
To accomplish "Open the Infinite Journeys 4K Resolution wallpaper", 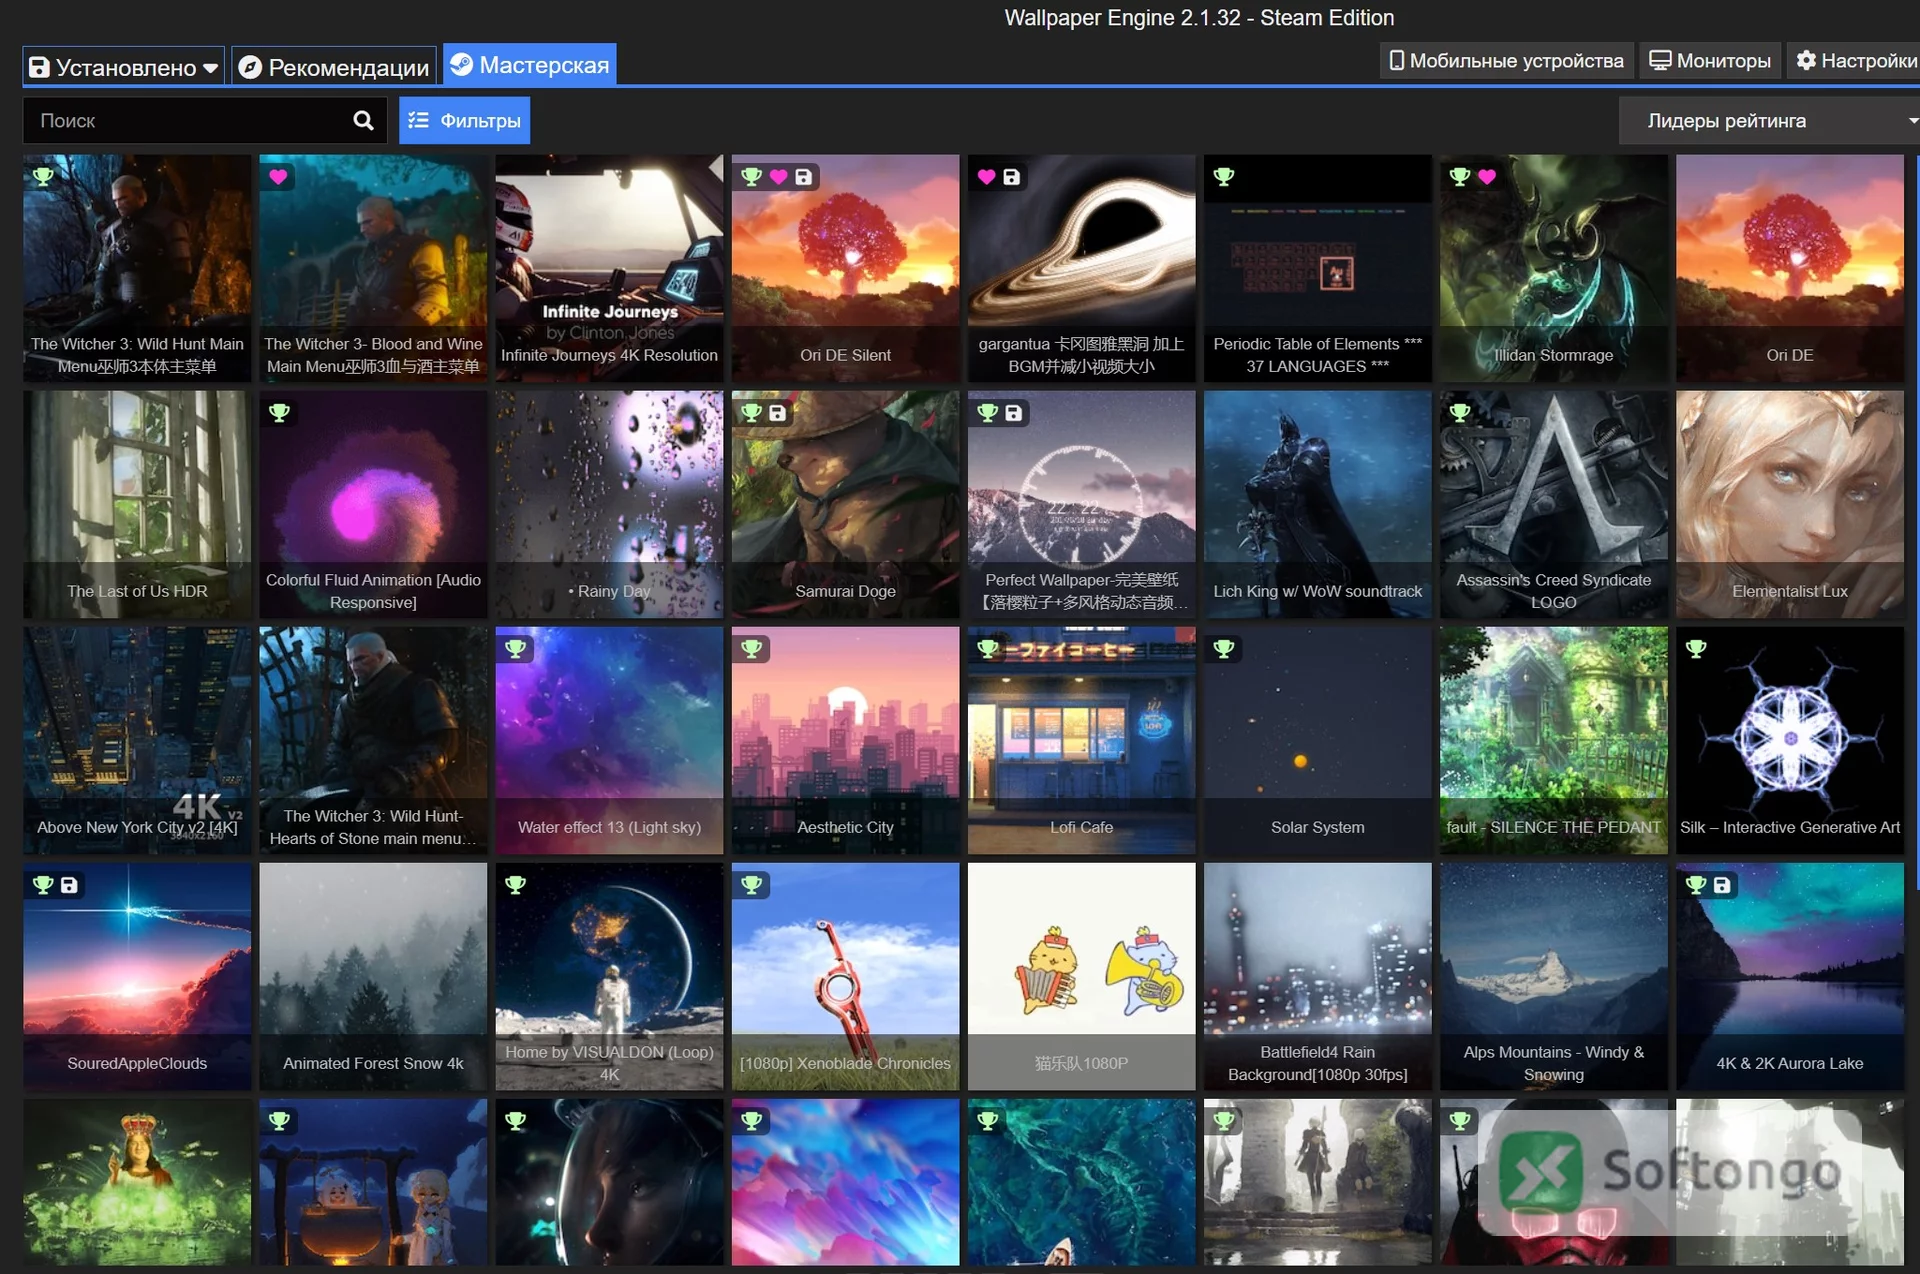I will click(609, 269).
